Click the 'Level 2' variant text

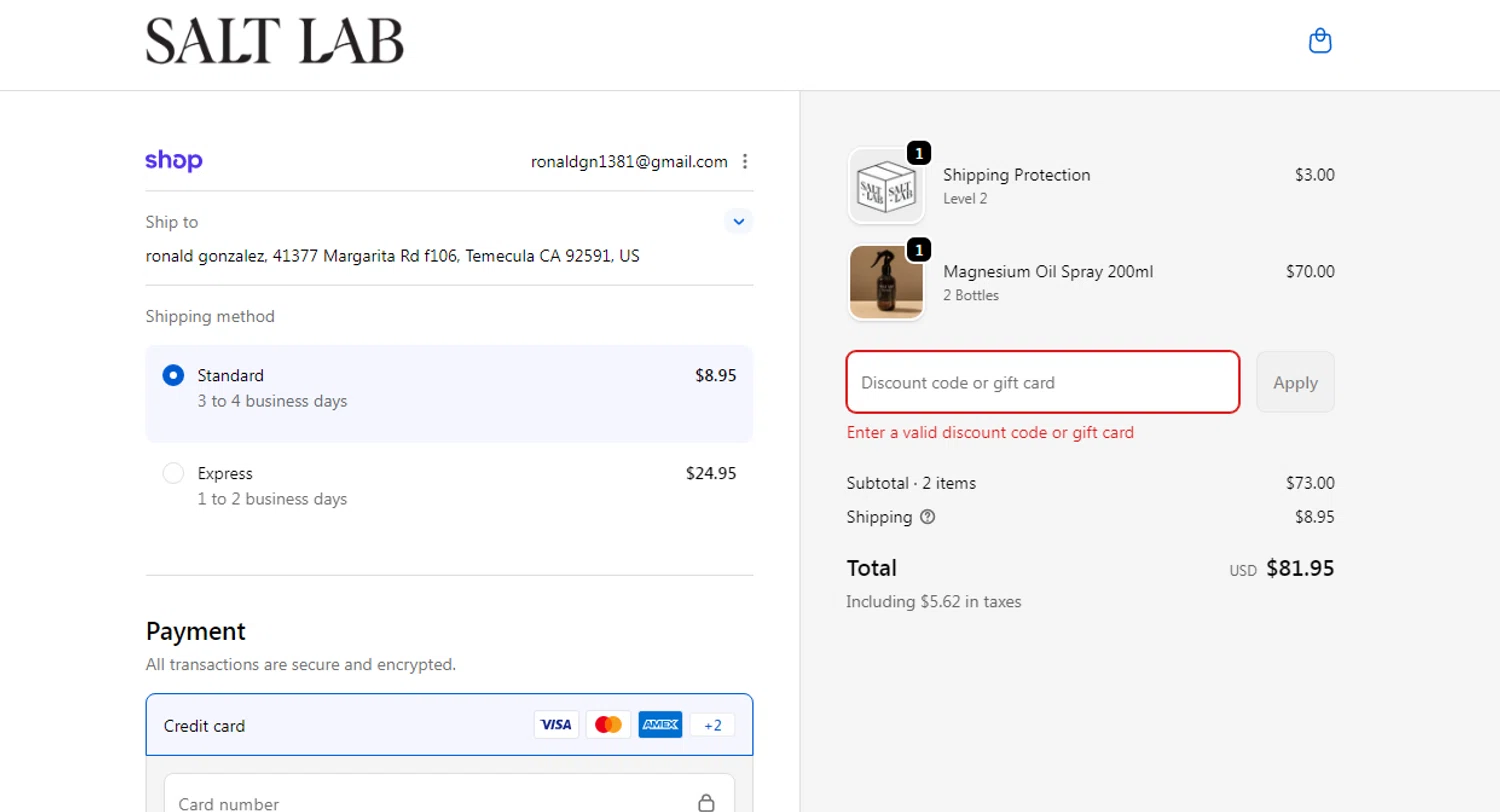965,198
